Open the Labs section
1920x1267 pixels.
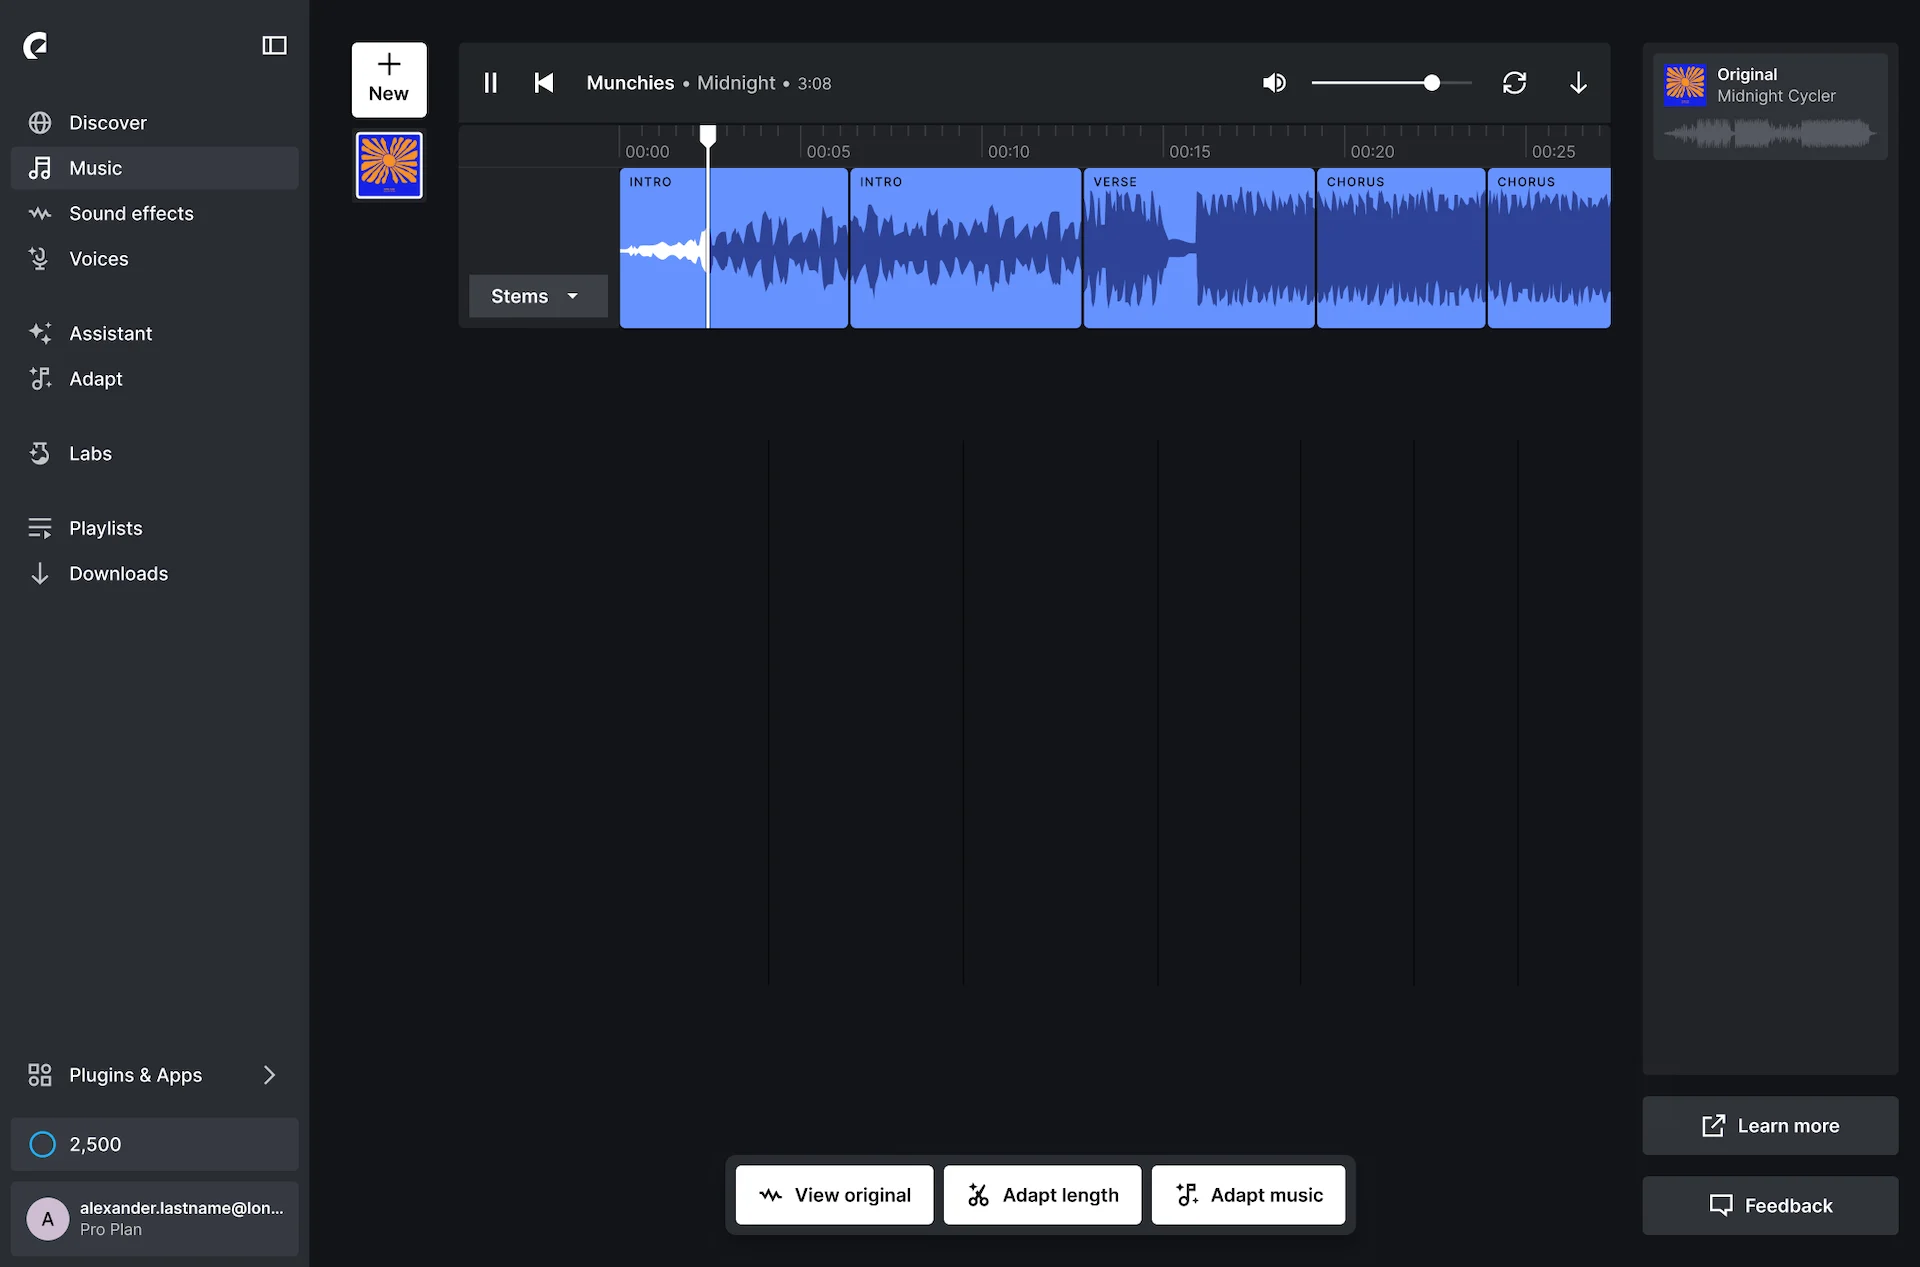90,453
